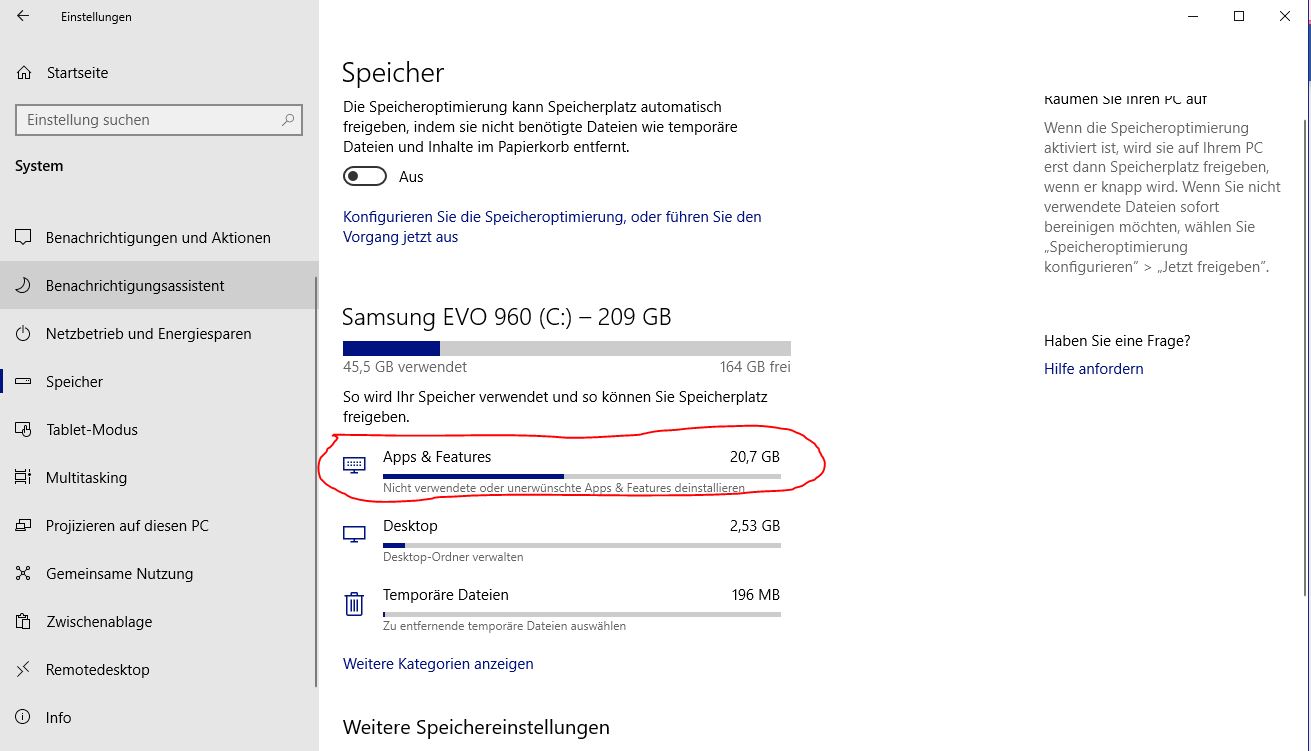Click 20,7 GB size value
1311x751 pixels.
(x=755, y=457)
